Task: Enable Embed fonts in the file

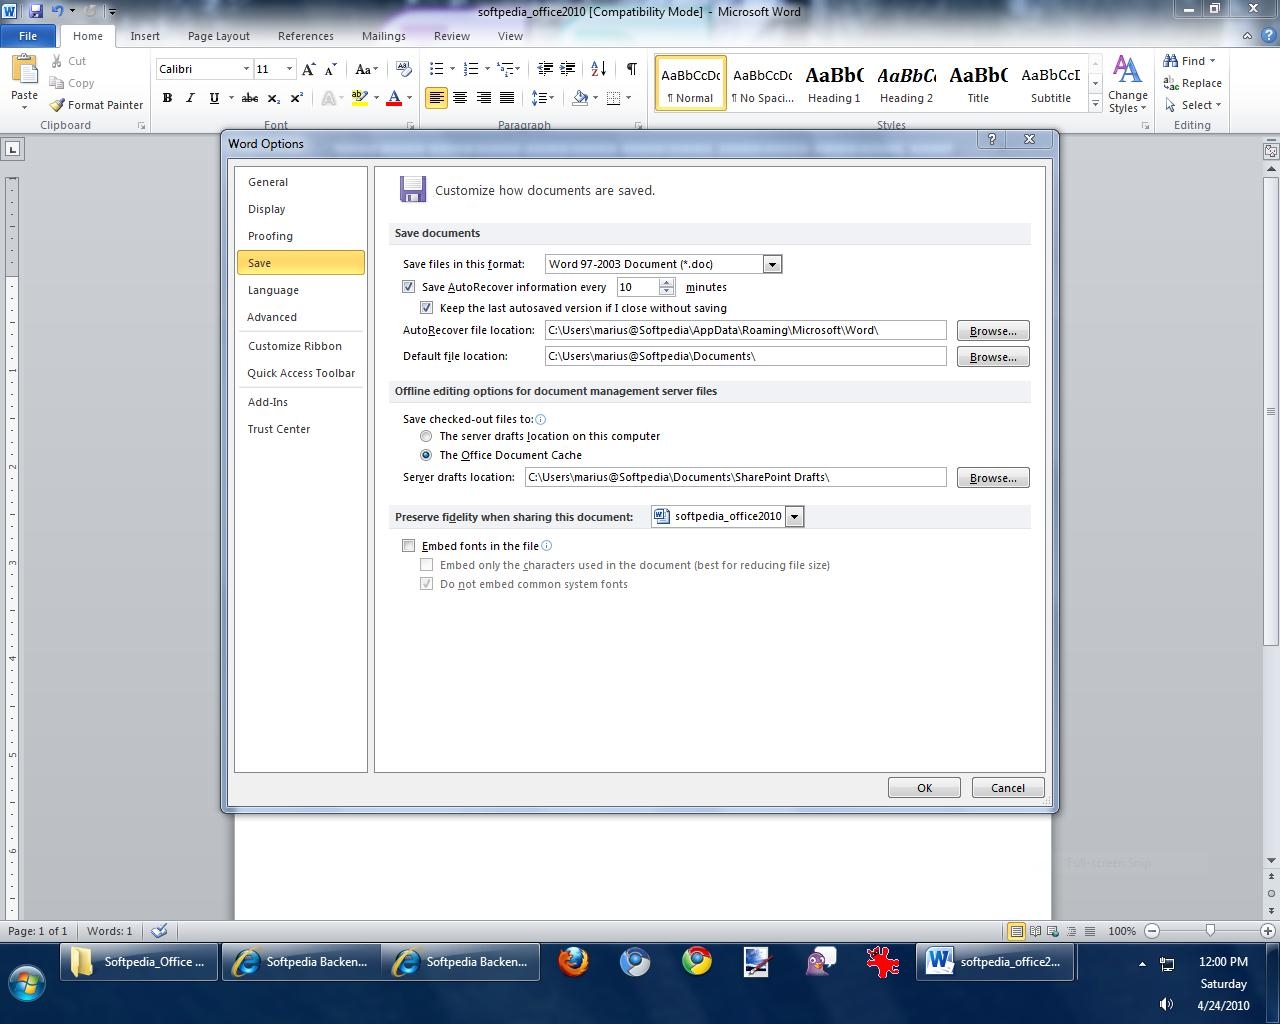Action: point(408,546)
